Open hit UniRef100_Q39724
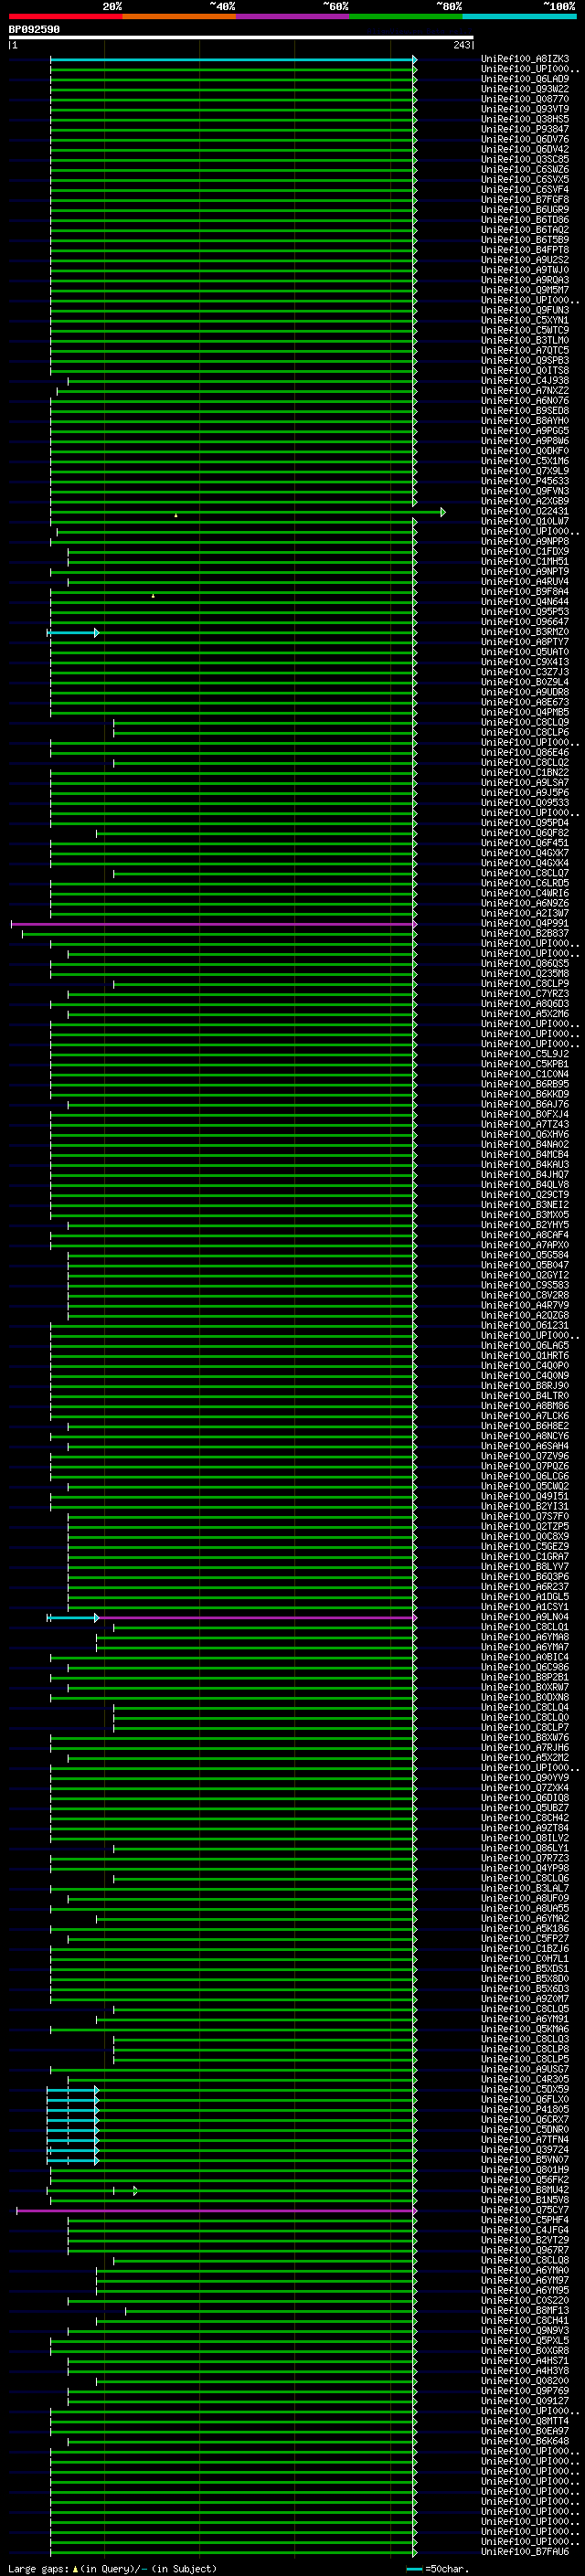This screenshot has height=2576, width=585. point(525,2150)
